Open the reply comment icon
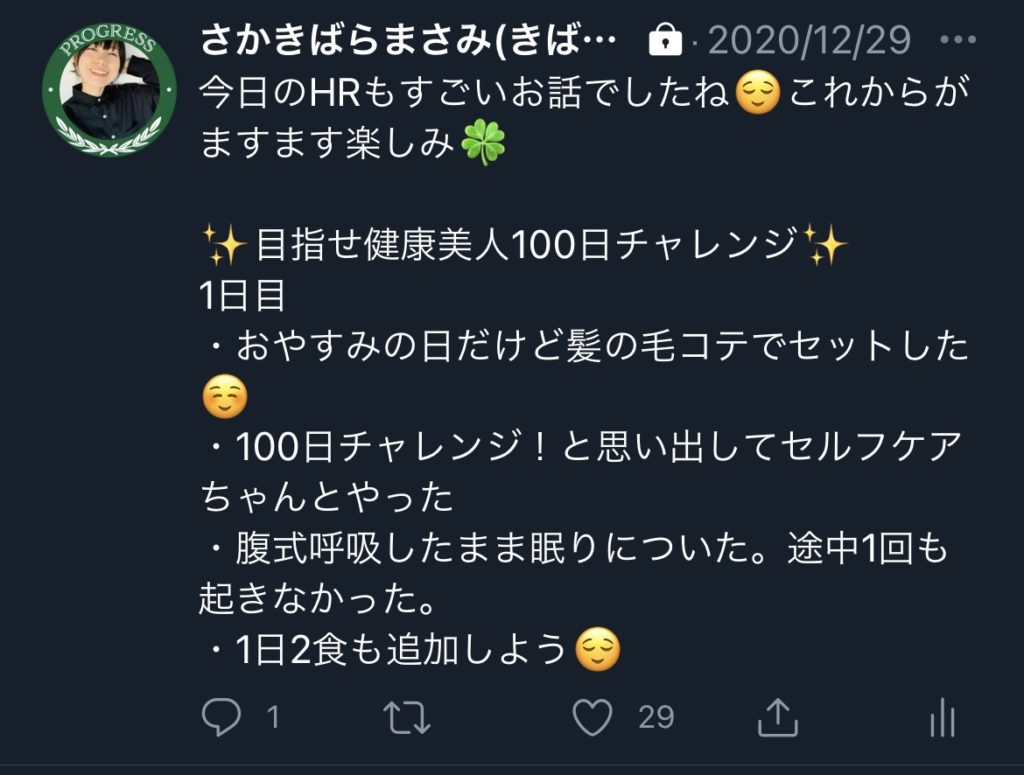This screenshot has height=775, width=1024. tap(221, 718)
